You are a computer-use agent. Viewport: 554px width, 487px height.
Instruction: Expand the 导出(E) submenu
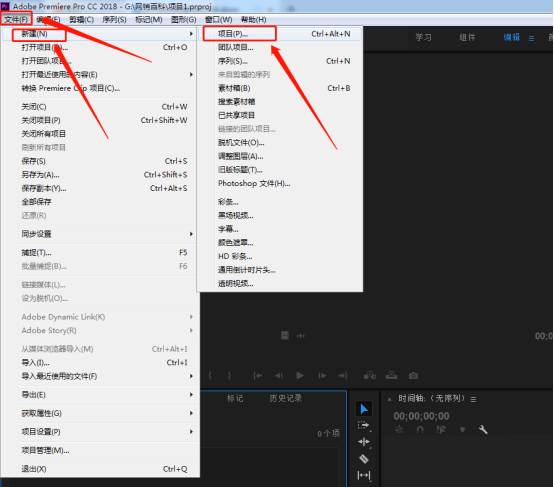tap(99, 395)
